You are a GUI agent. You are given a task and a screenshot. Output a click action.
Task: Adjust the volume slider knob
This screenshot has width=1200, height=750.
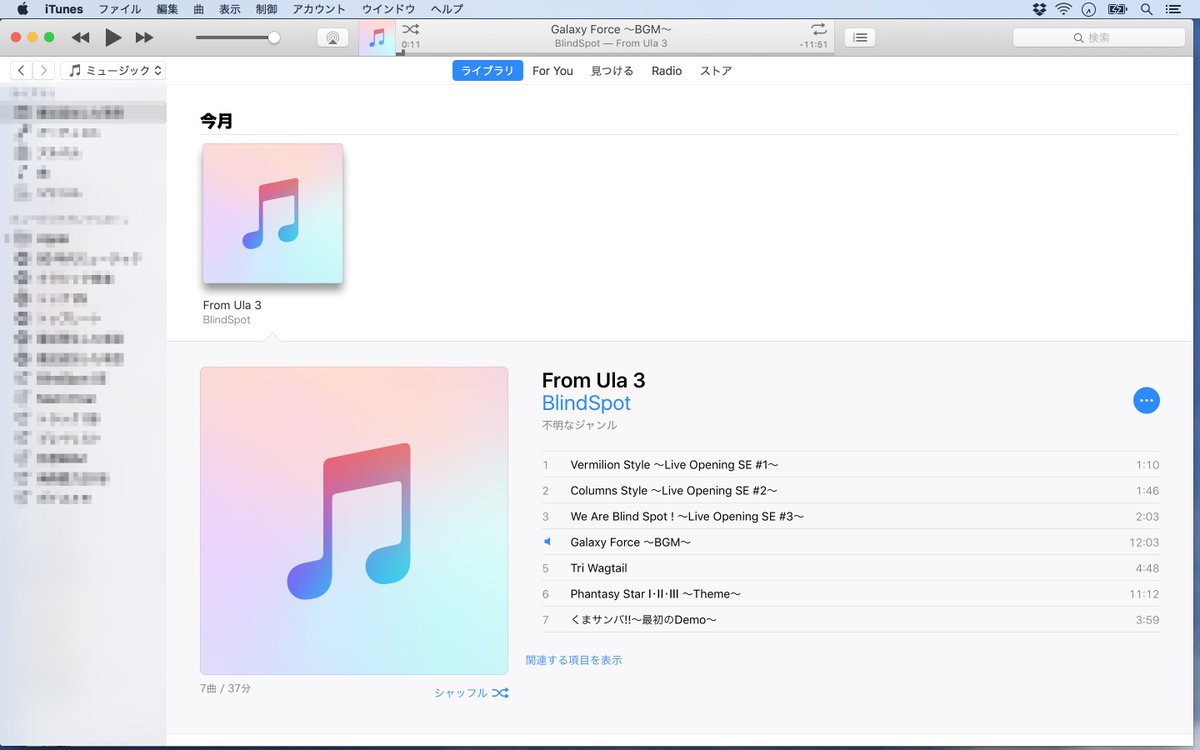pos(274,38)
